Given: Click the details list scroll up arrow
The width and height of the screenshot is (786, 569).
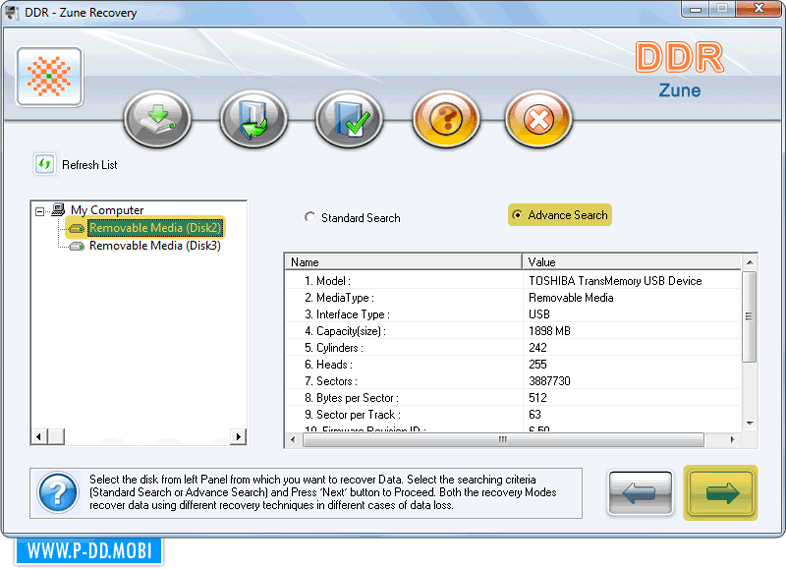Looking at the screenshot, I should [749, 262].
